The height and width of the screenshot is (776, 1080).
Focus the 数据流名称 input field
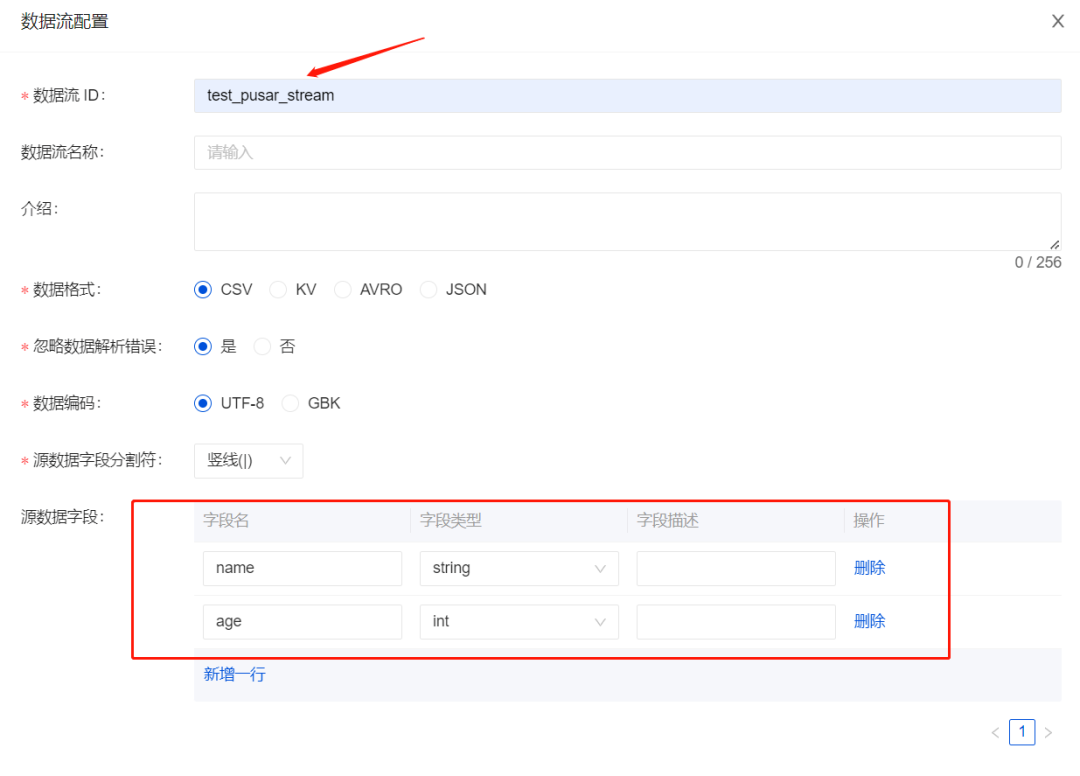[x=627, y=153]
